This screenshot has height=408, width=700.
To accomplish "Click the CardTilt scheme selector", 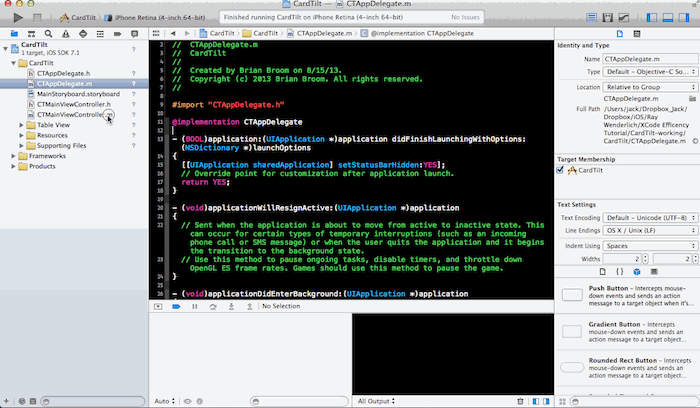I will pyautogui.click(x=78, y=17).
